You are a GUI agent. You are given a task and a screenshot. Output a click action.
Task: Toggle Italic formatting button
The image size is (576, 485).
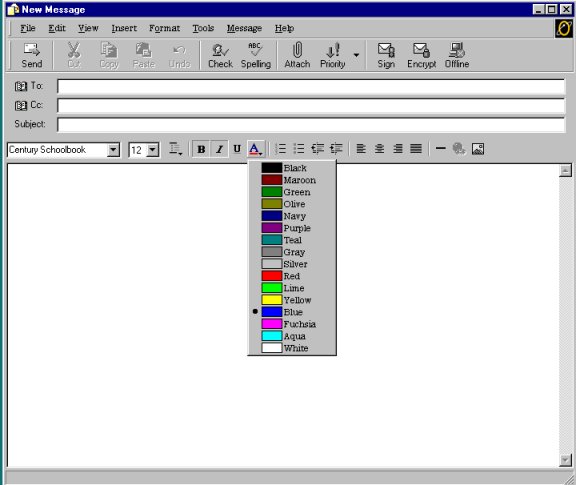(x=219, y=149)
